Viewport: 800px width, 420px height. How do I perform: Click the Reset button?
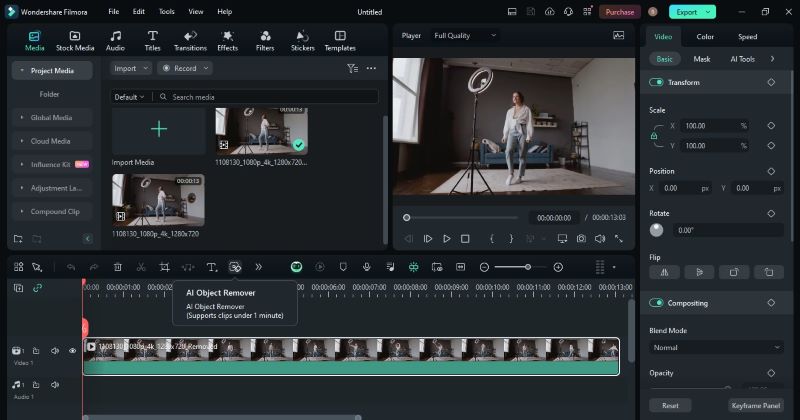pyautogui.click(x=670, y=406)
